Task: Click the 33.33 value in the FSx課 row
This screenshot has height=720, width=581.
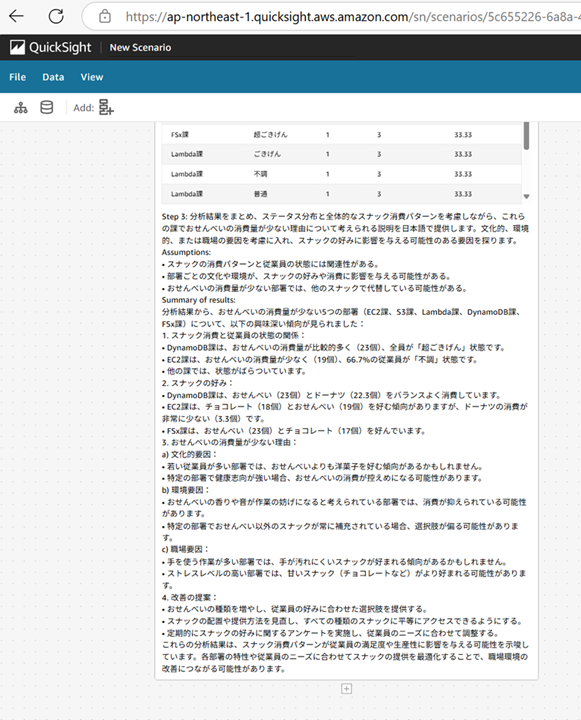Action: [463, 135]
